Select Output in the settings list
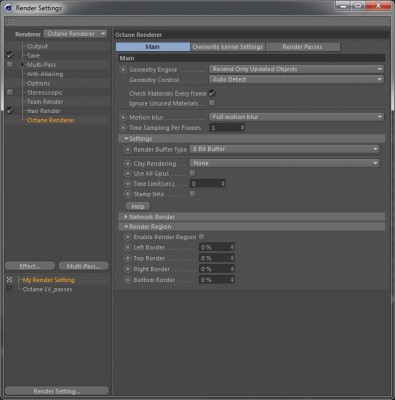The width and height of the screenshot is (395, 400). pyautogui.click(x=37, y=46)
